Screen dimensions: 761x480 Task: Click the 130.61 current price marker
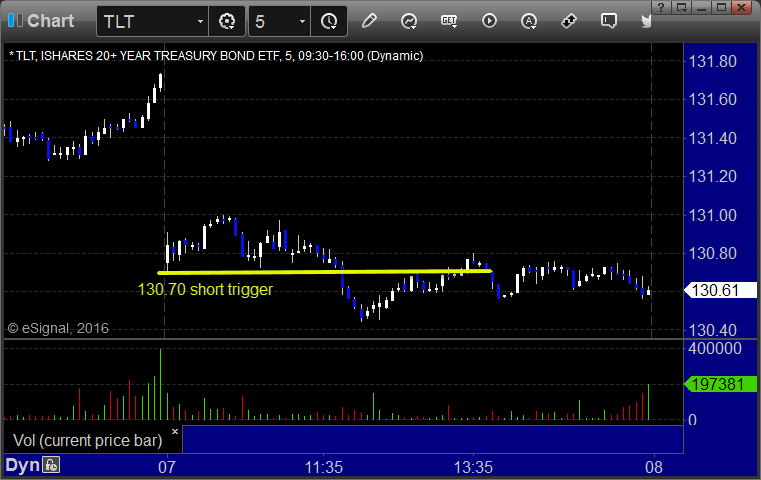tap(720, 290)
